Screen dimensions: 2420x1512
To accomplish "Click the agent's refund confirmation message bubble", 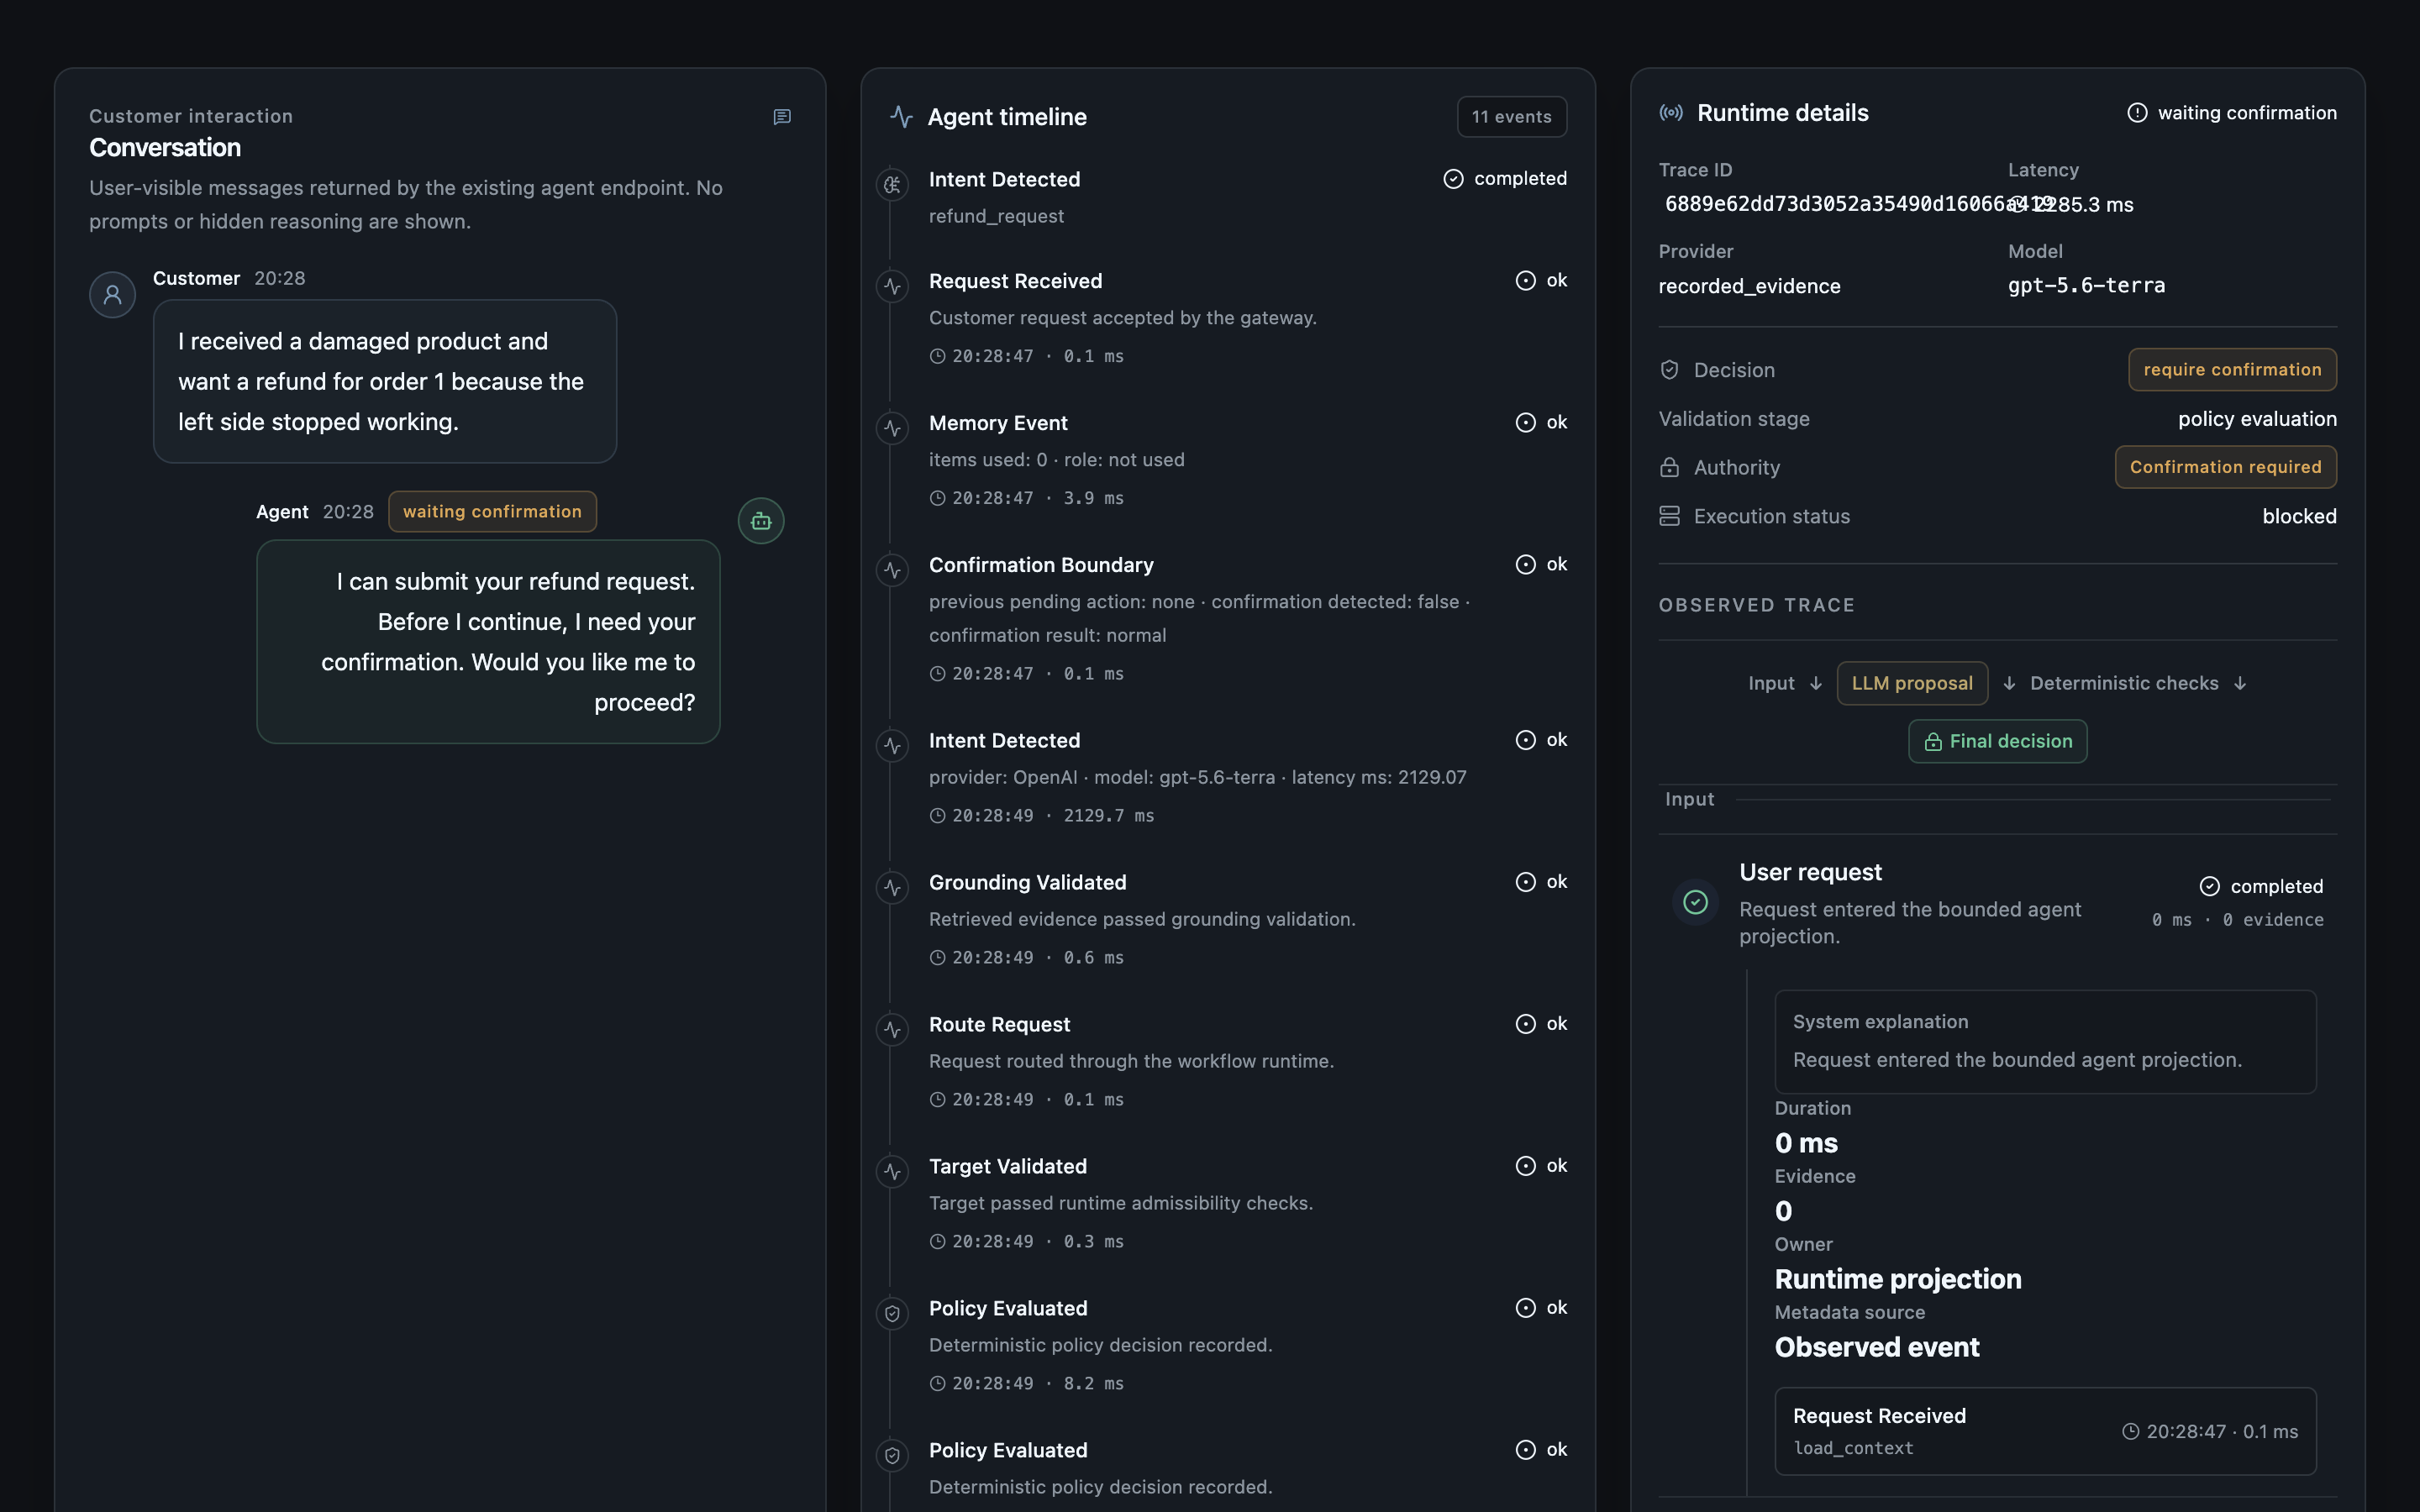I will 488,642.
